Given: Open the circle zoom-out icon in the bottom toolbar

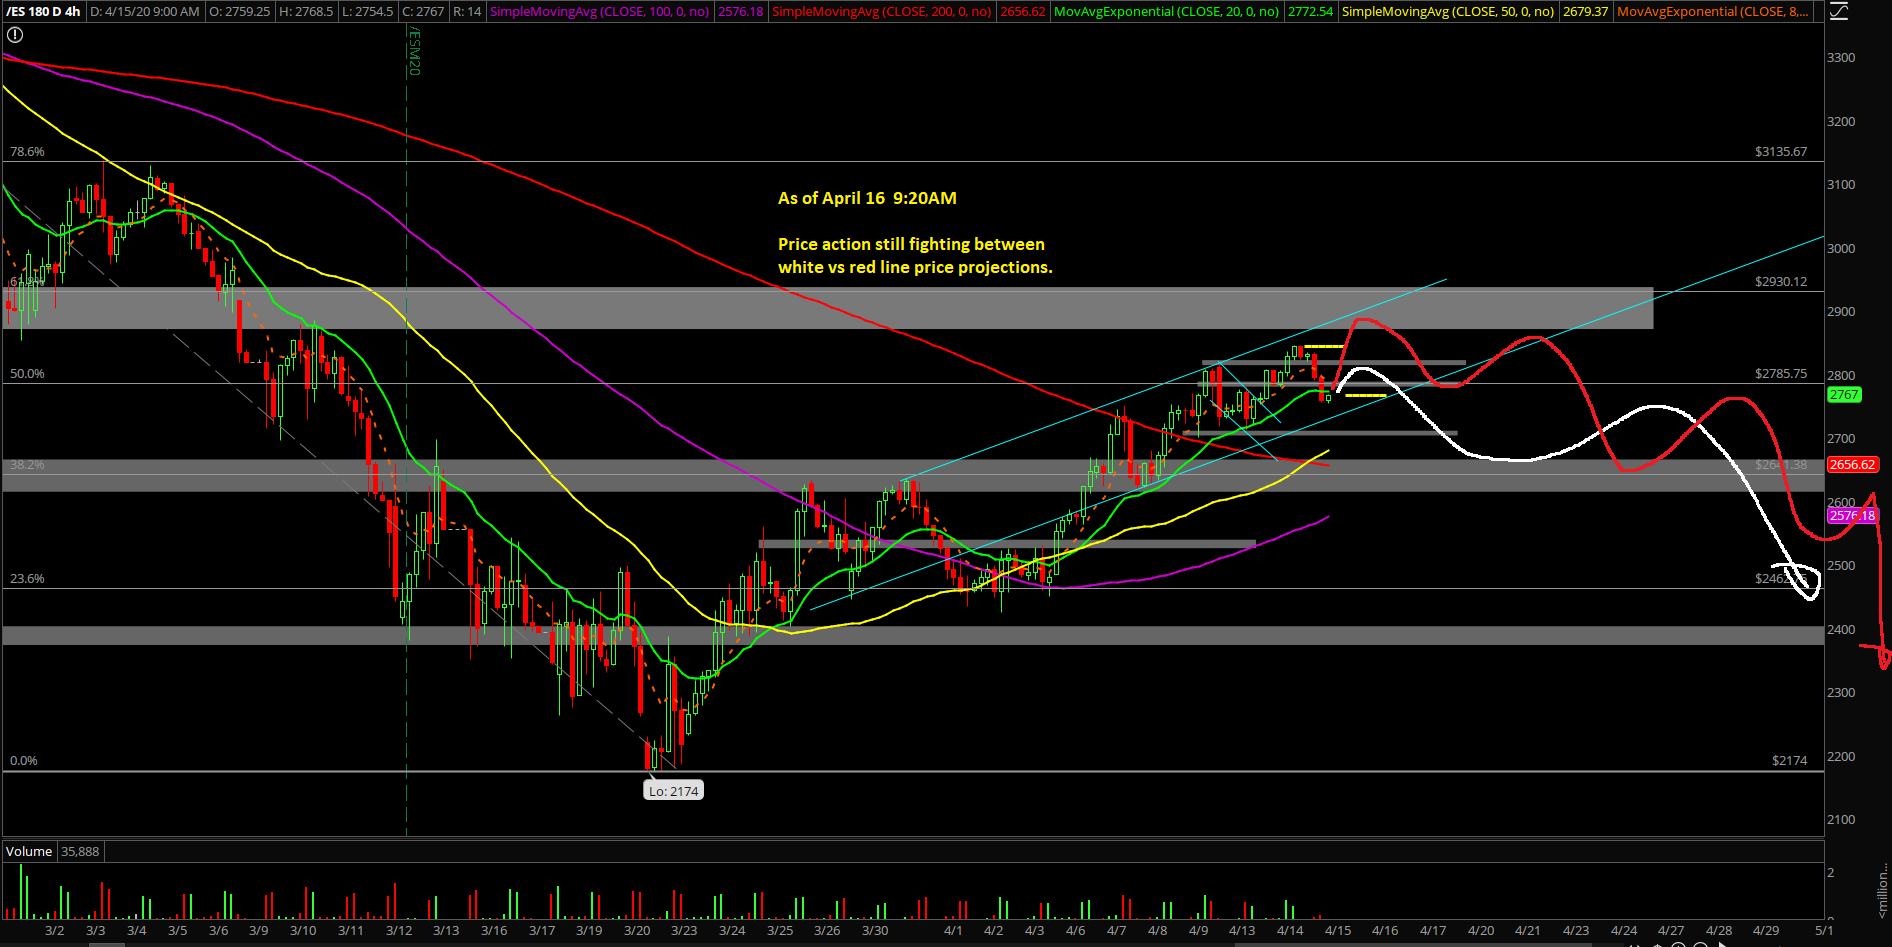Looking at the screenshot, I should click(x=1700, y=944).
